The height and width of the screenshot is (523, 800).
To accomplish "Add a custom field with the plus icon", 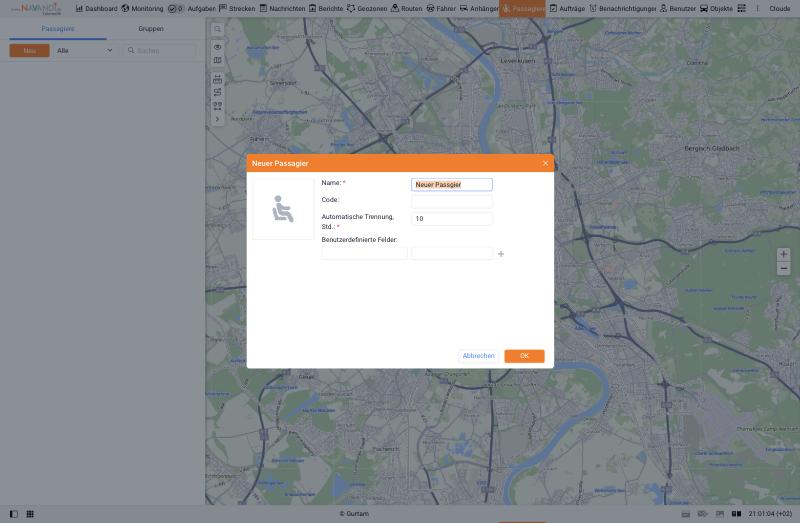I will (x=501, y=254).
